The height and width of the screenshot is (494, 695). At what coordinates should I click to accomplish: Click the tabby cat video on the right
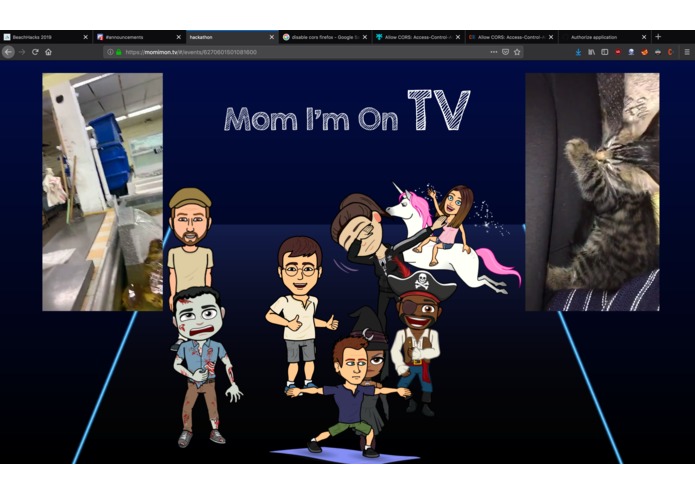(x=592, y=192)
